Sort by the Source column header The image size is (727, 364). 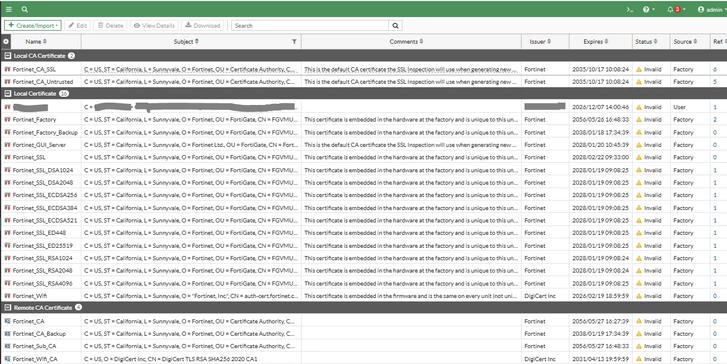click(685, 41)
